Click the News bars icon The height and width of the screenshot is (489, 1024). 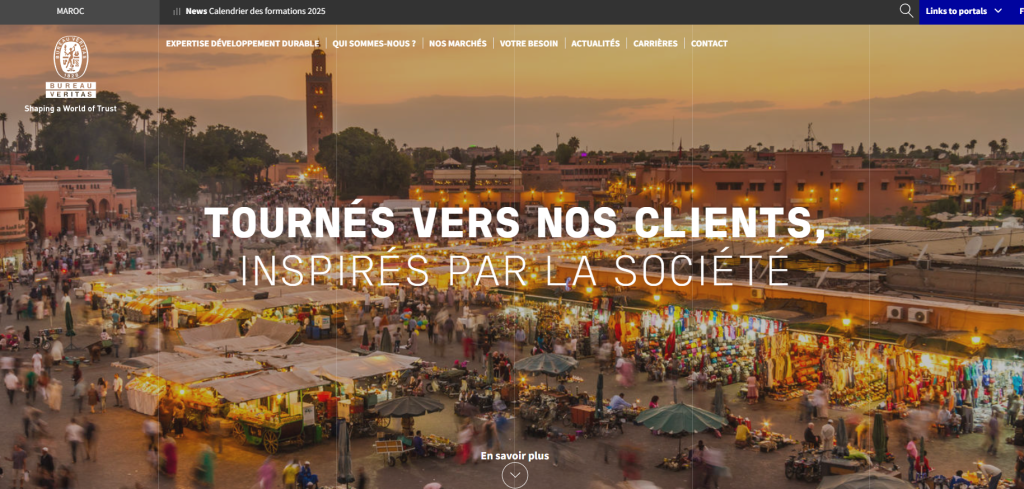[x=177, y=12]
